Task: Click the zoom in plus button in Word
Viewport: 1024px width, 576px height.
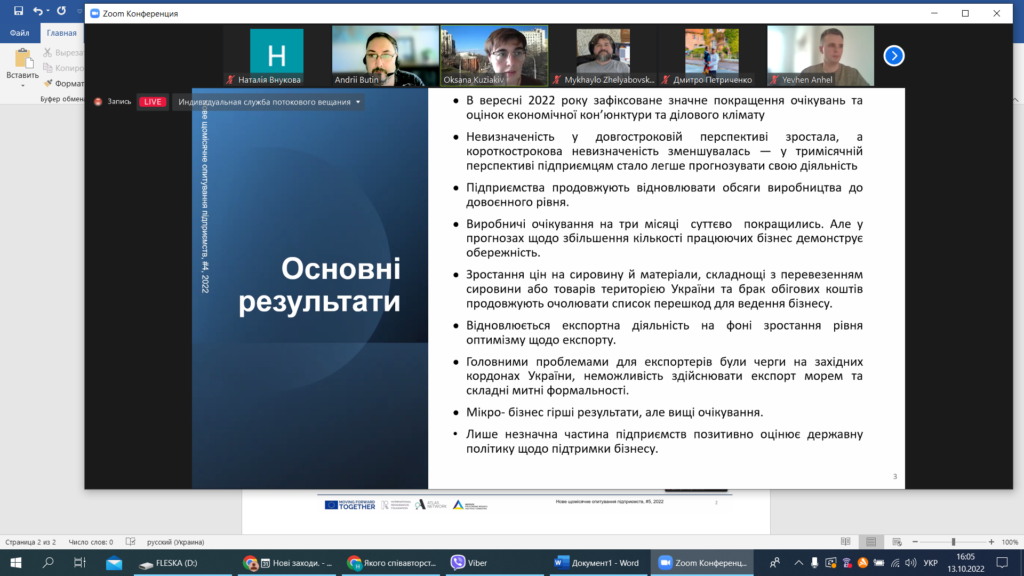Action: [991, 542]
